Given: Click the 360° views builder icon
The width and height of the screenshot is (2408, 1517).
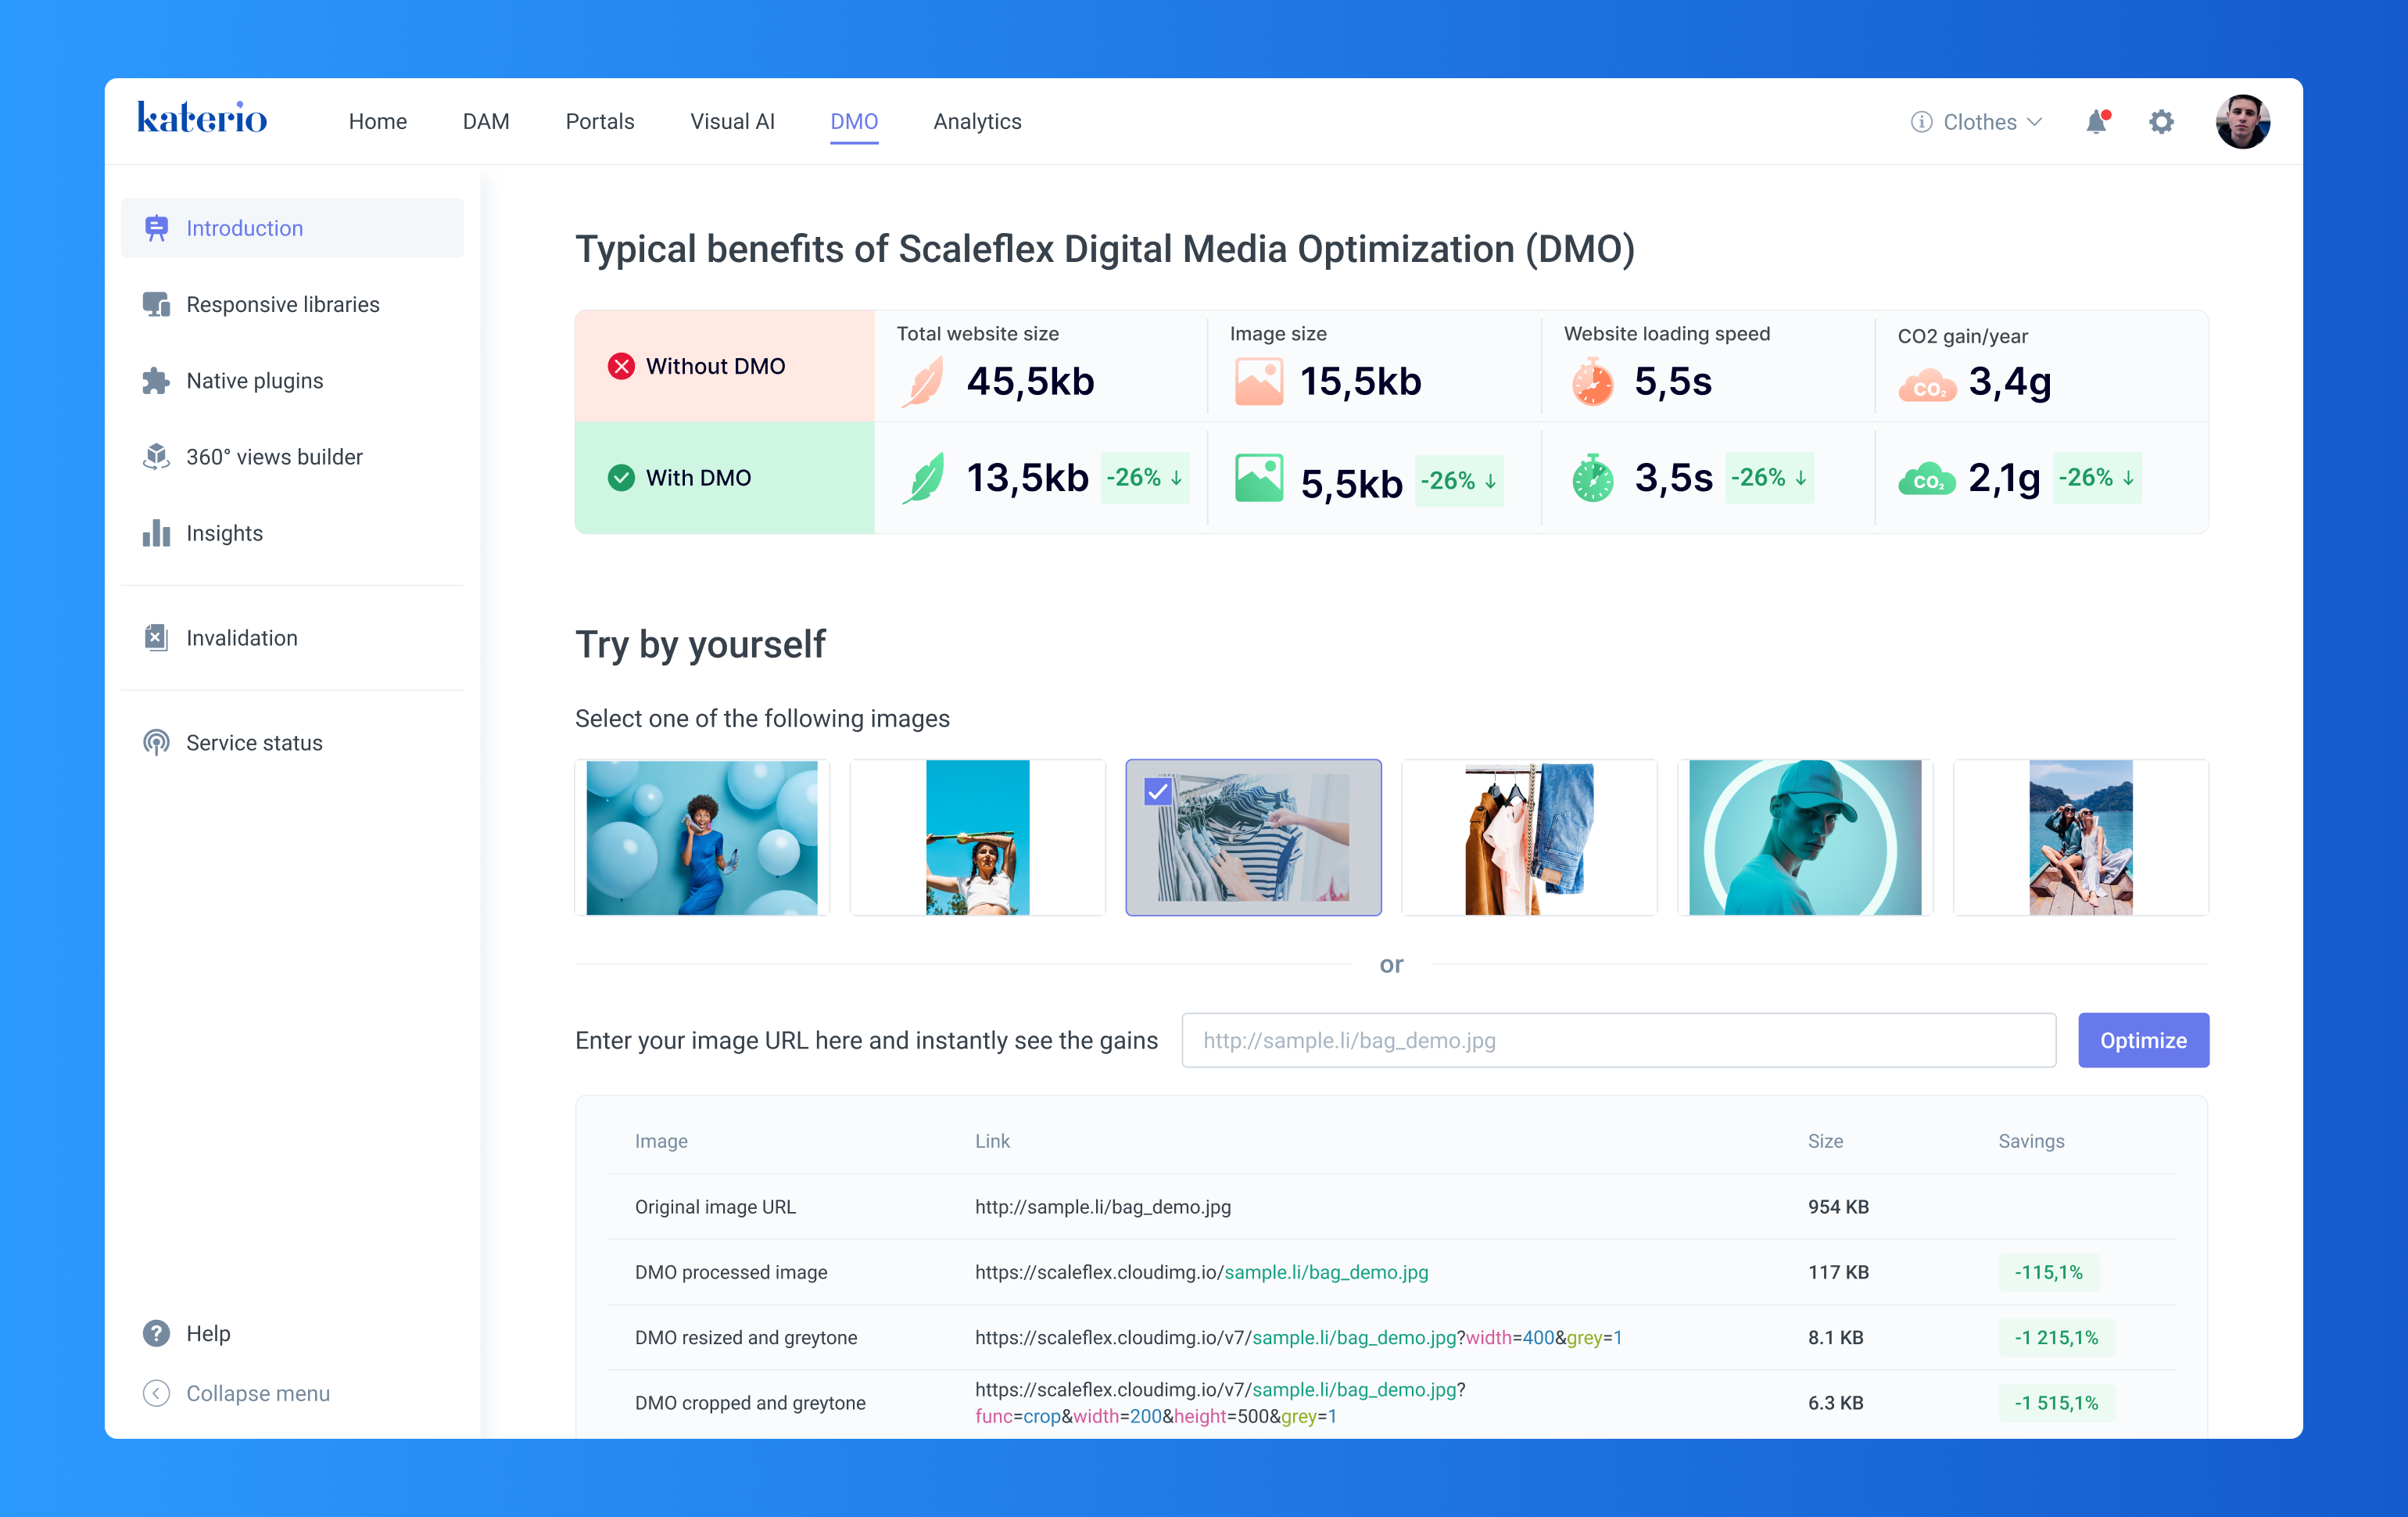Looking at the screenshot, I should [x=156, y=457].
